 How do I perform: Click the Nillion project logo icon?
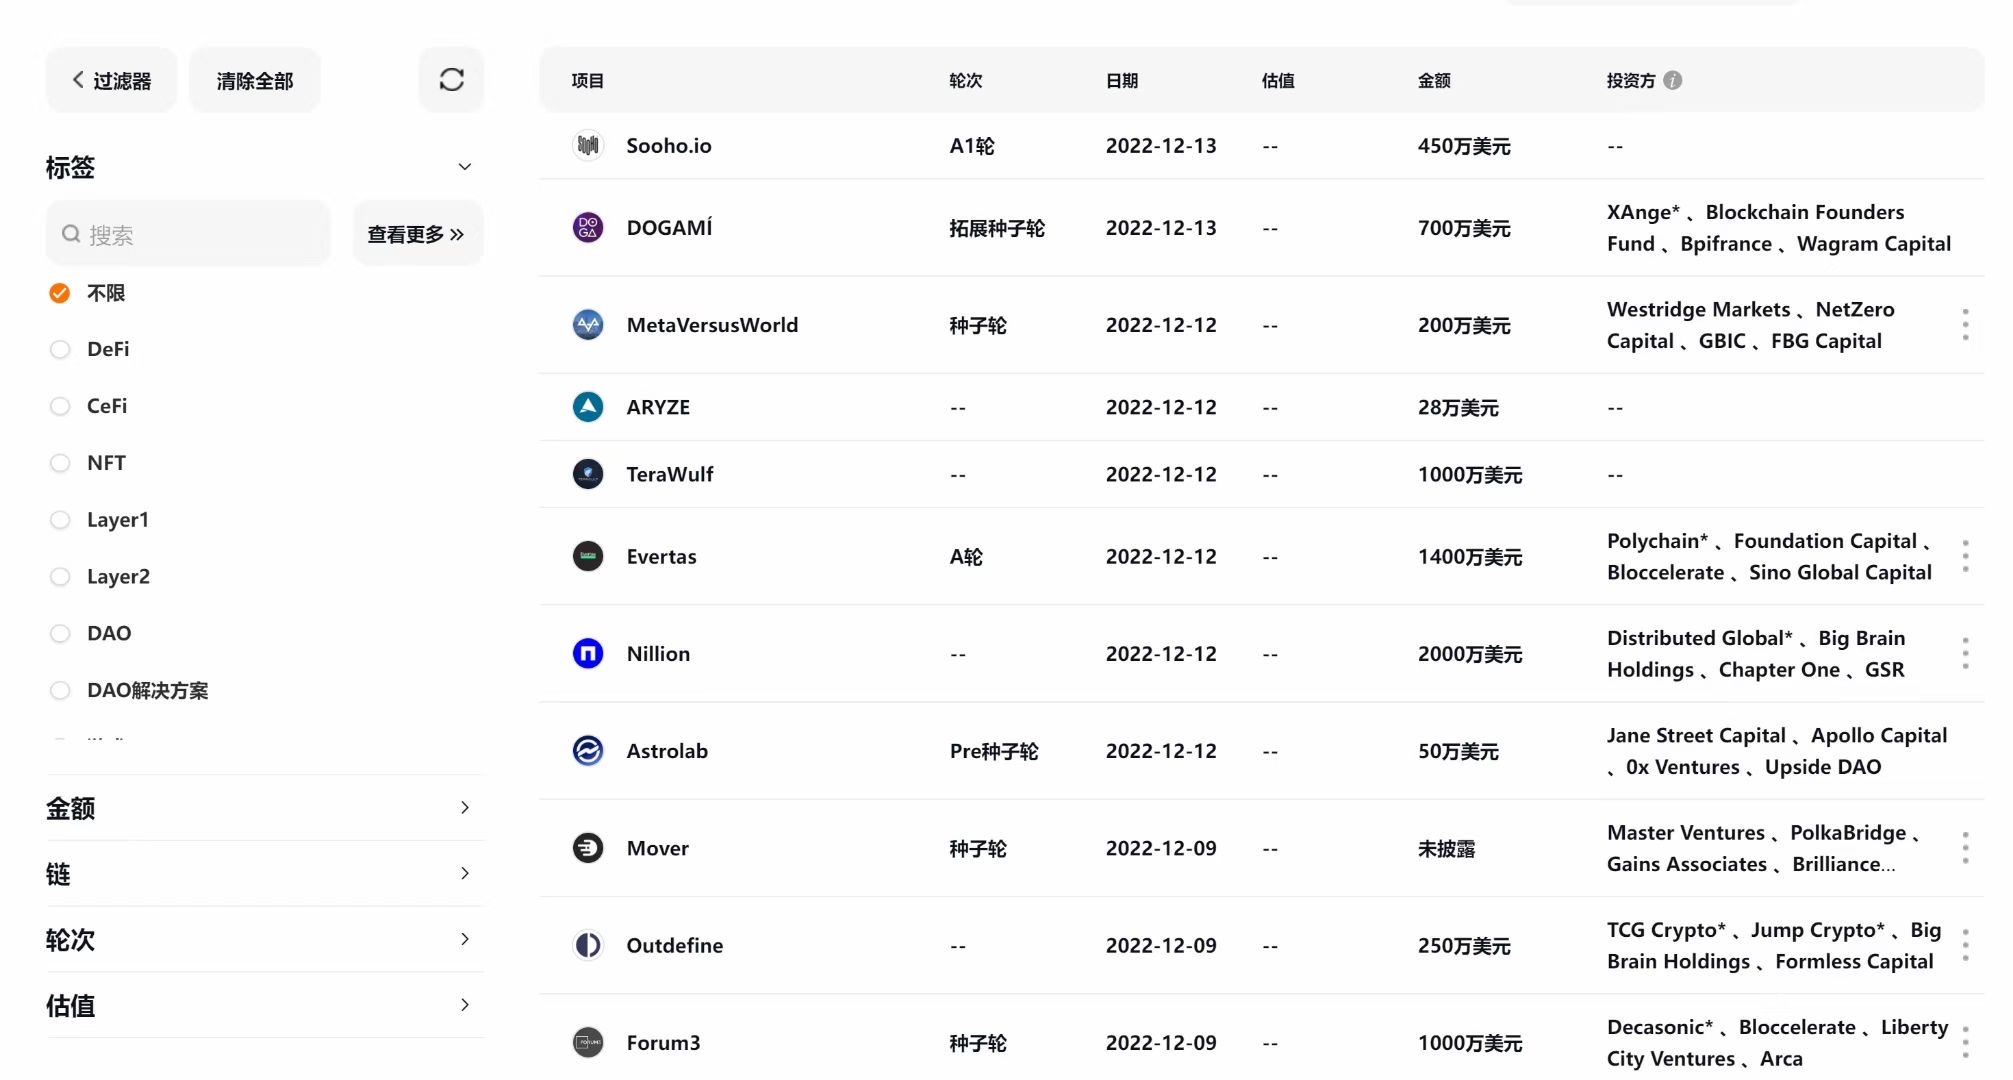pos(588,653)
